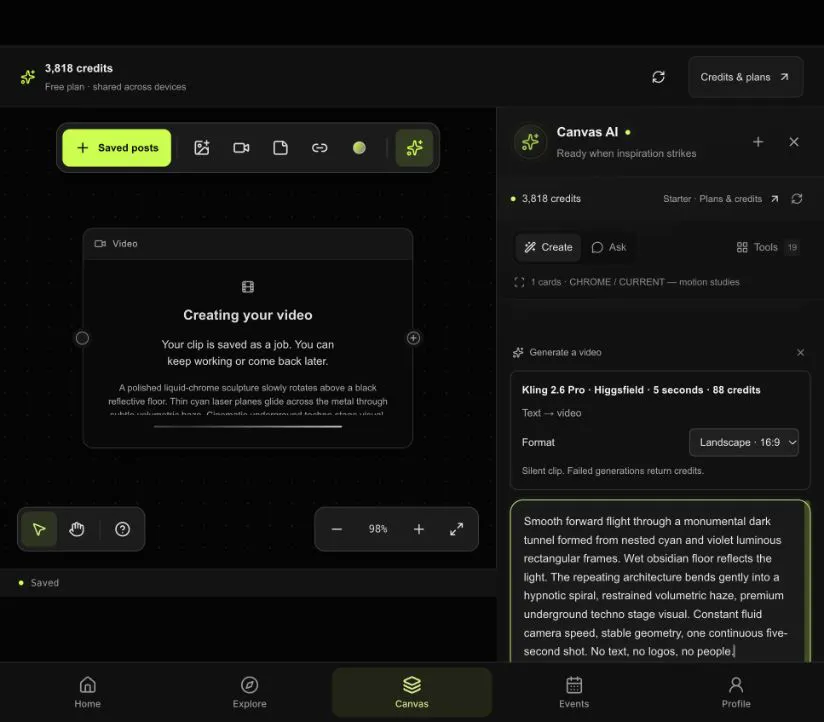Start a new Canvas AI chat with plus
The width and height of the screenshot is (824, 722).
point(758,142)
